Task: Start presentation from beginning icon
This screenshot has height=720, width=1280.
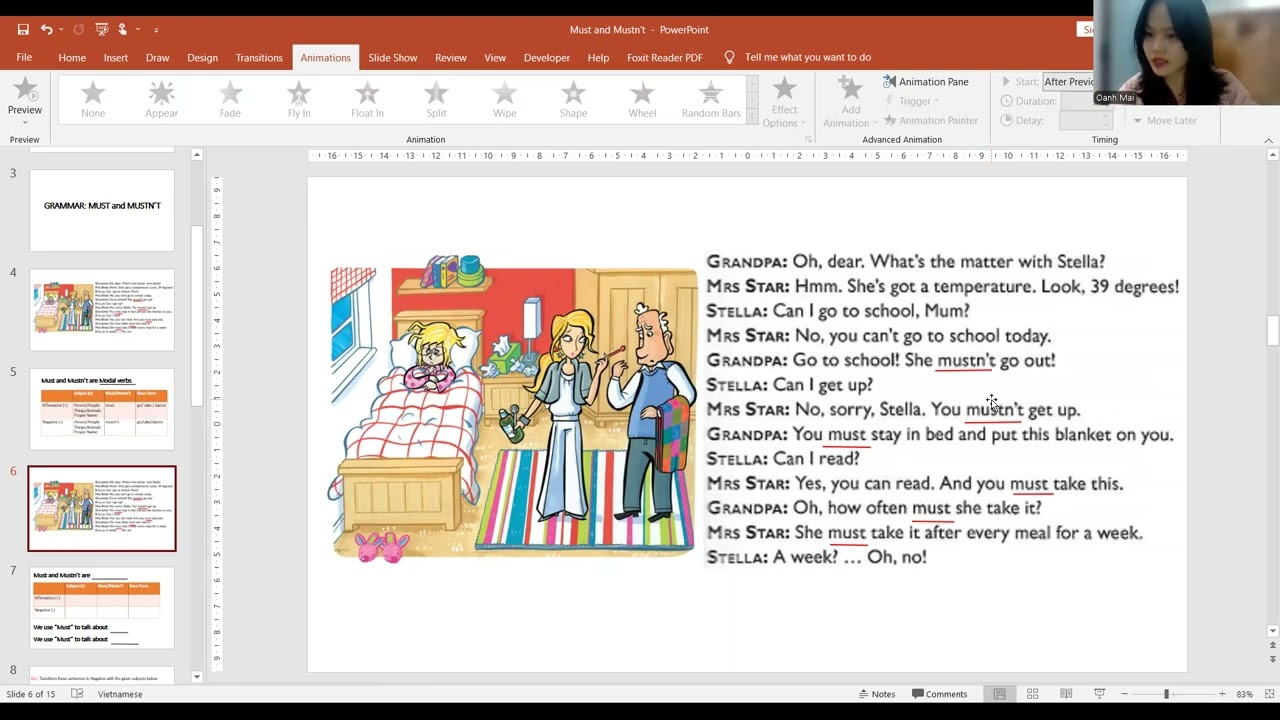Action: coord(101,30)
